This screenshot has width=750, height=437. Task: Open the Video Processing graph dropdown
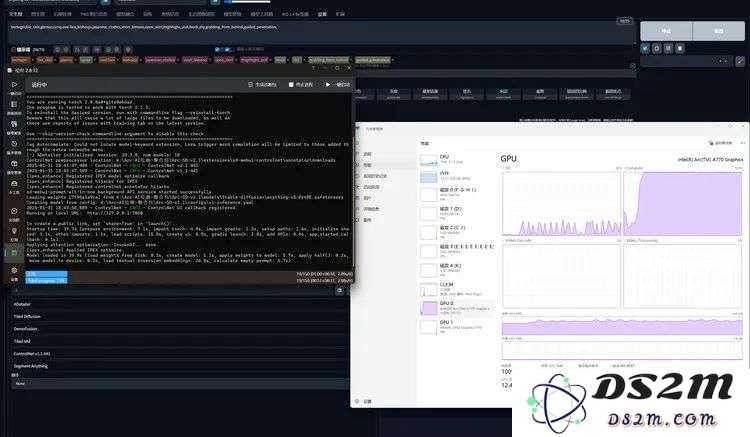[641, 240]
